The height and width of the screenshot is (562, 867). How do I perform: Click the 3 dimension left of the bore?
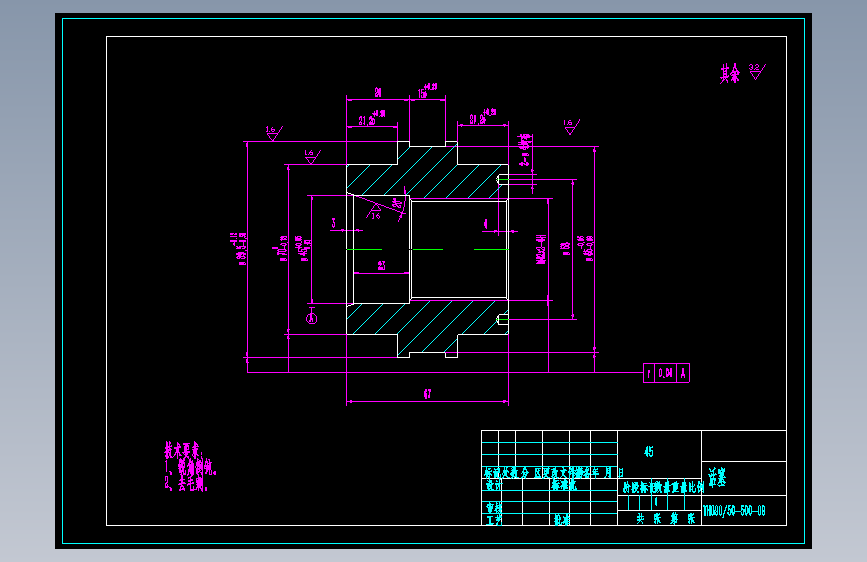coord(333,223)
